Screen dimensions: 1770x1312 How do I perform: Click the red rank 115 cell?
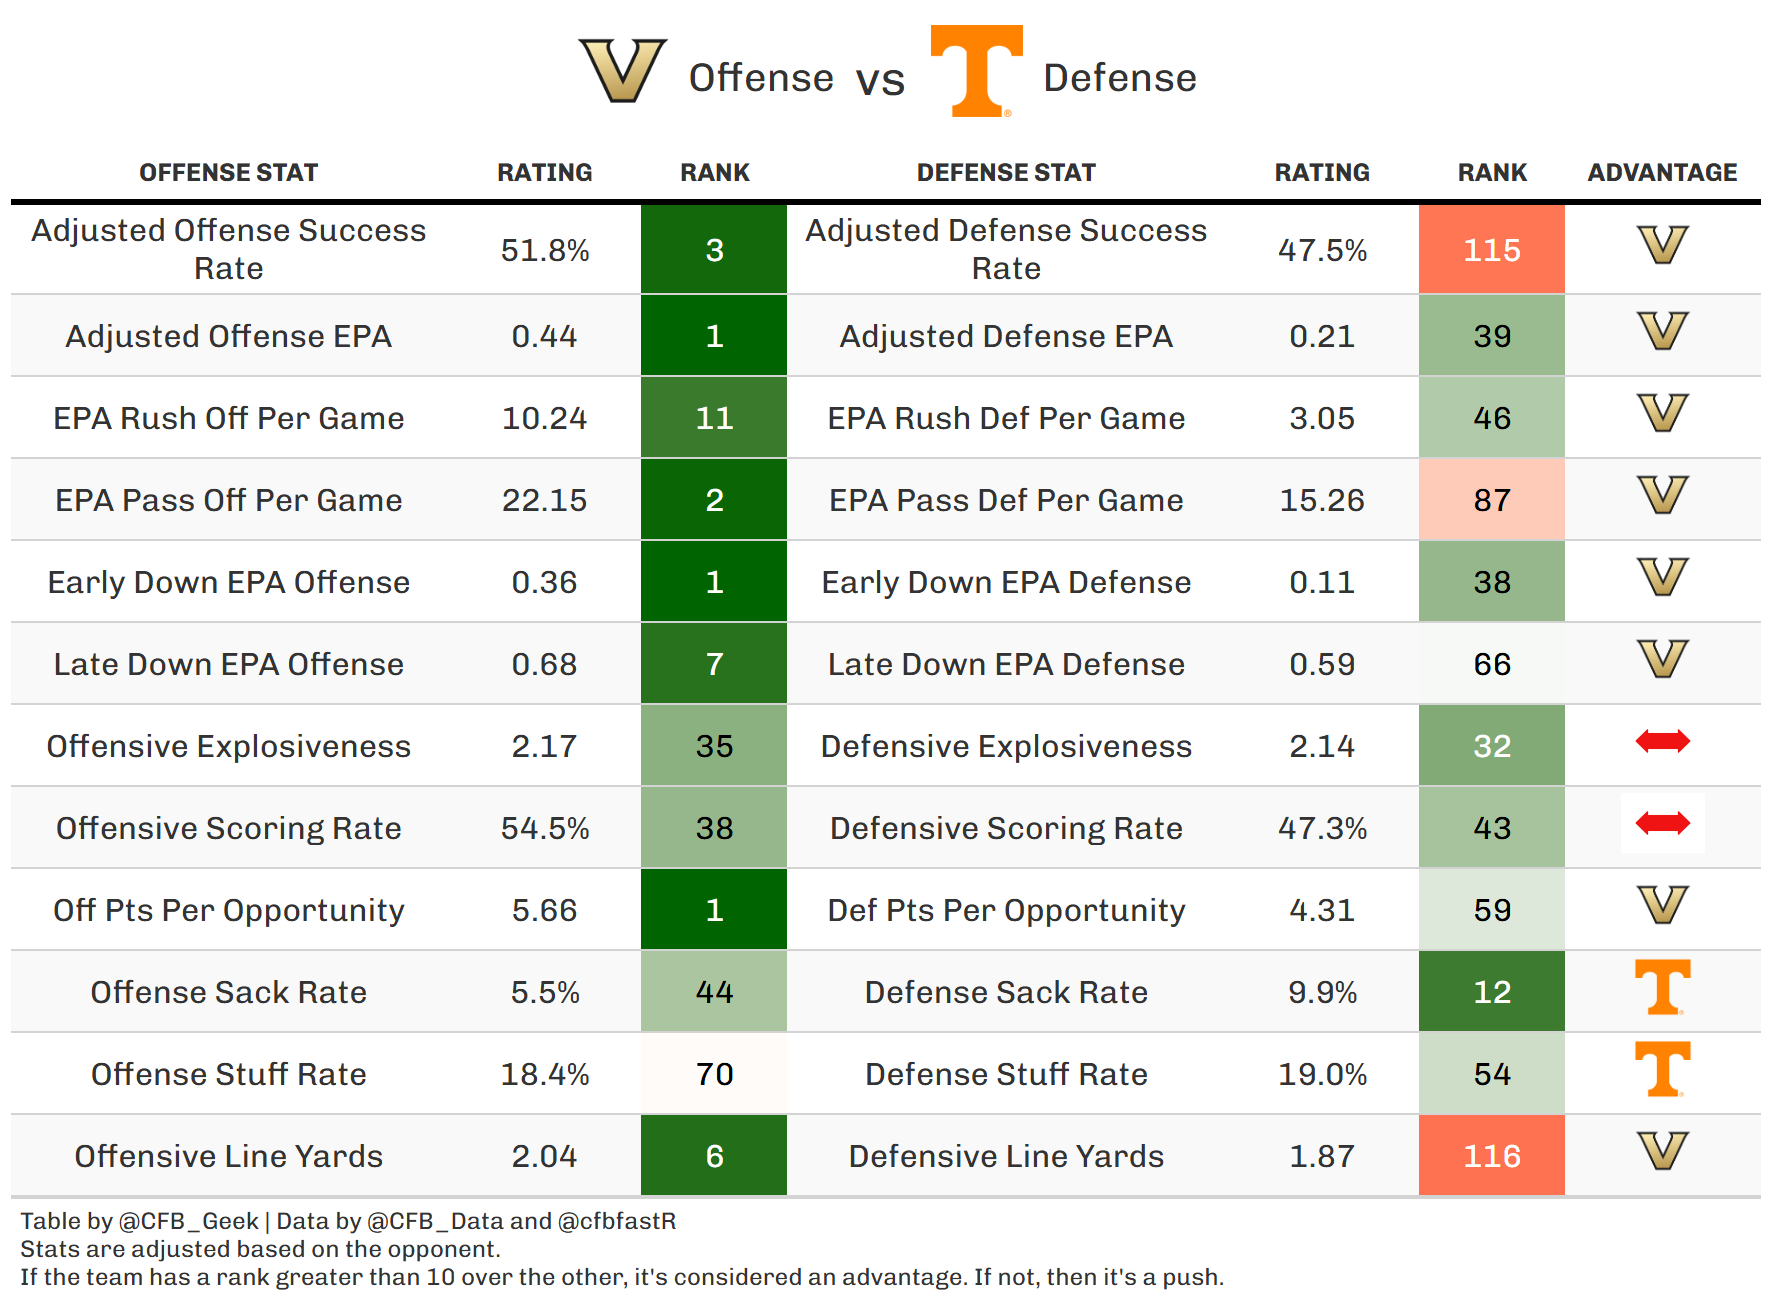(x=1491, y=250)
